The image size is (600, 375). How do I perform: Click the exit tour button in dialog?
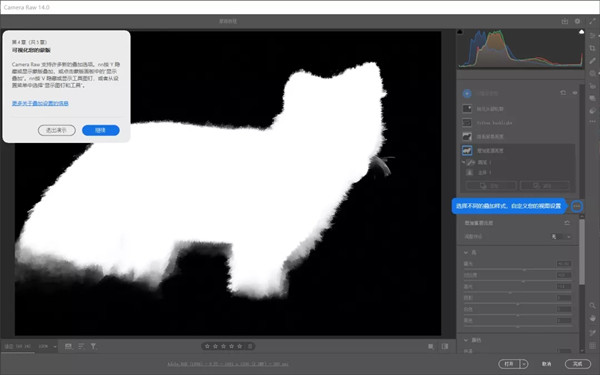(57, 130)
